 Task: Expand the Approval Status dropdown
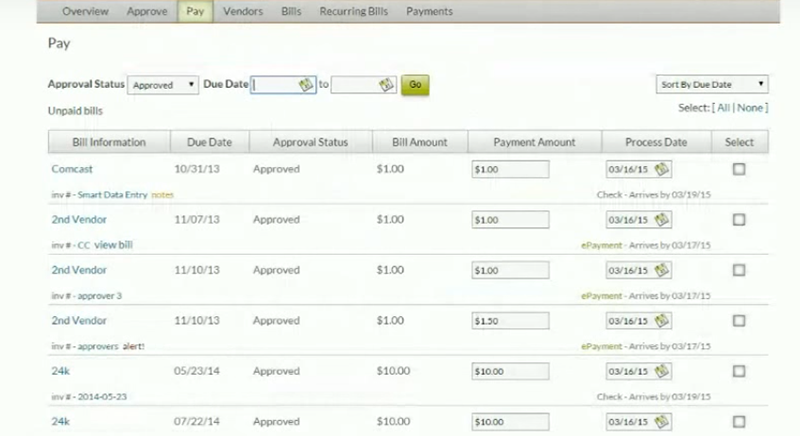[x=165, y=86]
